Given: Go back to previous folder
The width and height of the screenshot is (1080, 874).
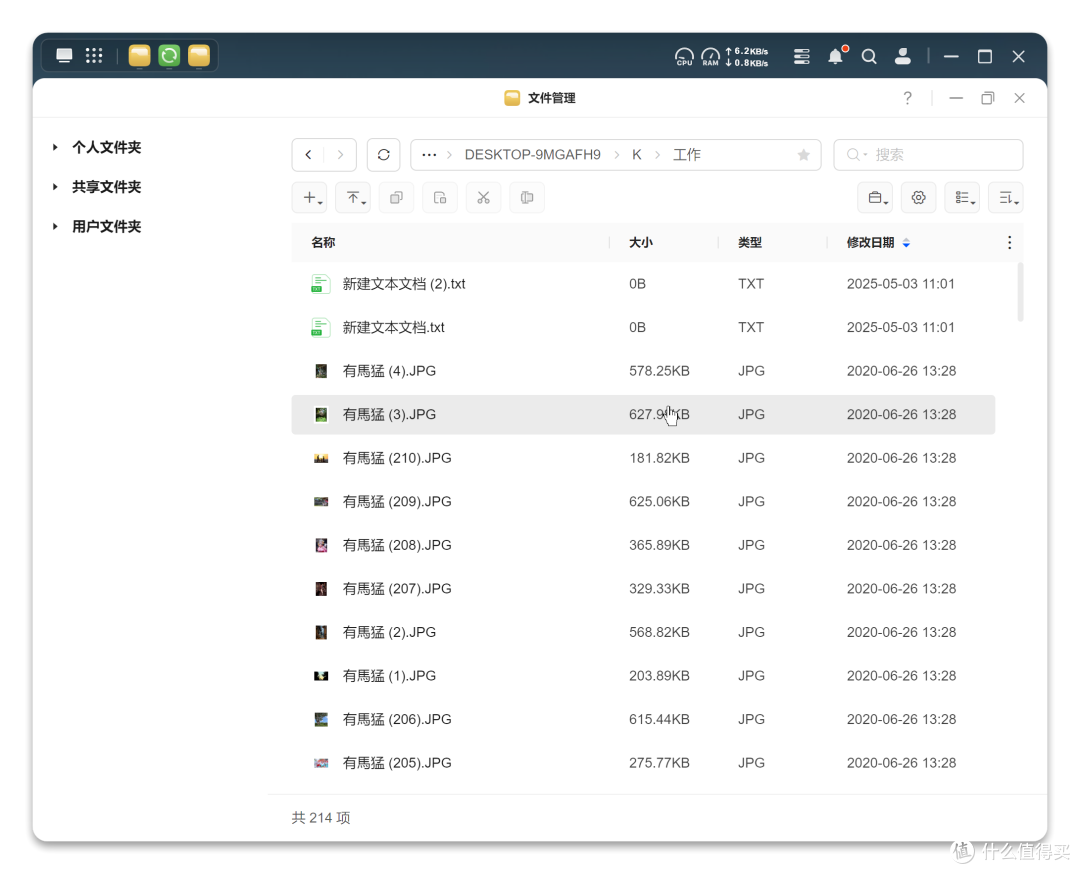Looking at the screenshot, I should [309, 155].
